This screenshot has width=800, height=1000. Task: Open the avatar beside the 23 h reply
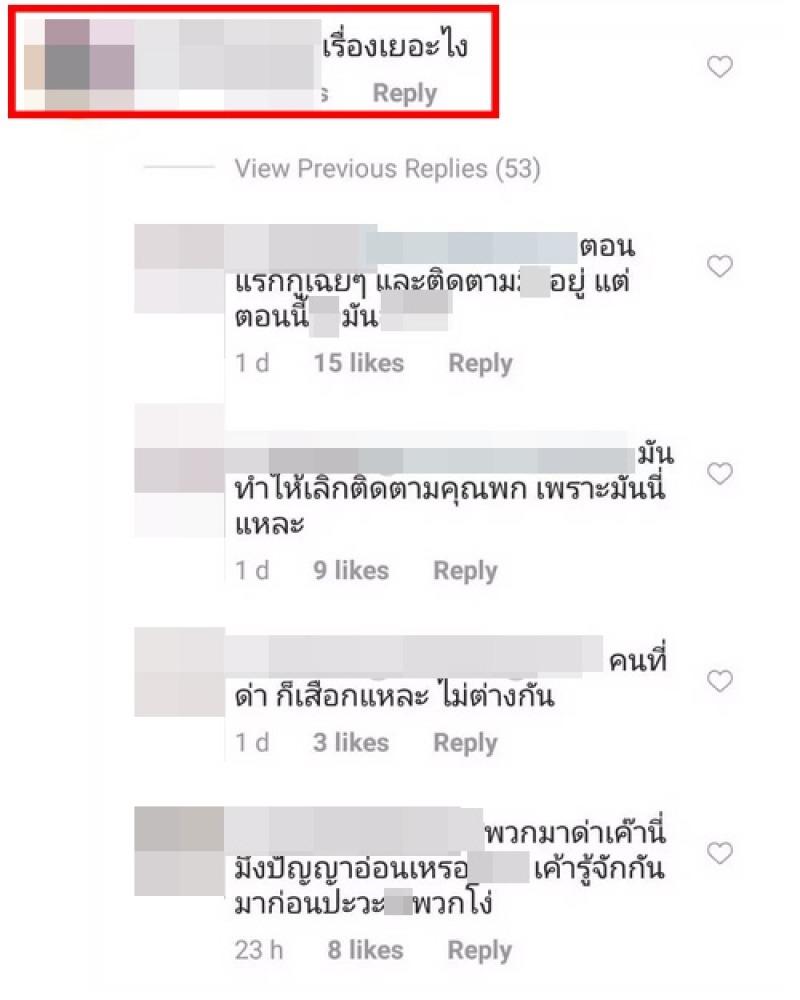pyautogui.click(x=179, y=851)
